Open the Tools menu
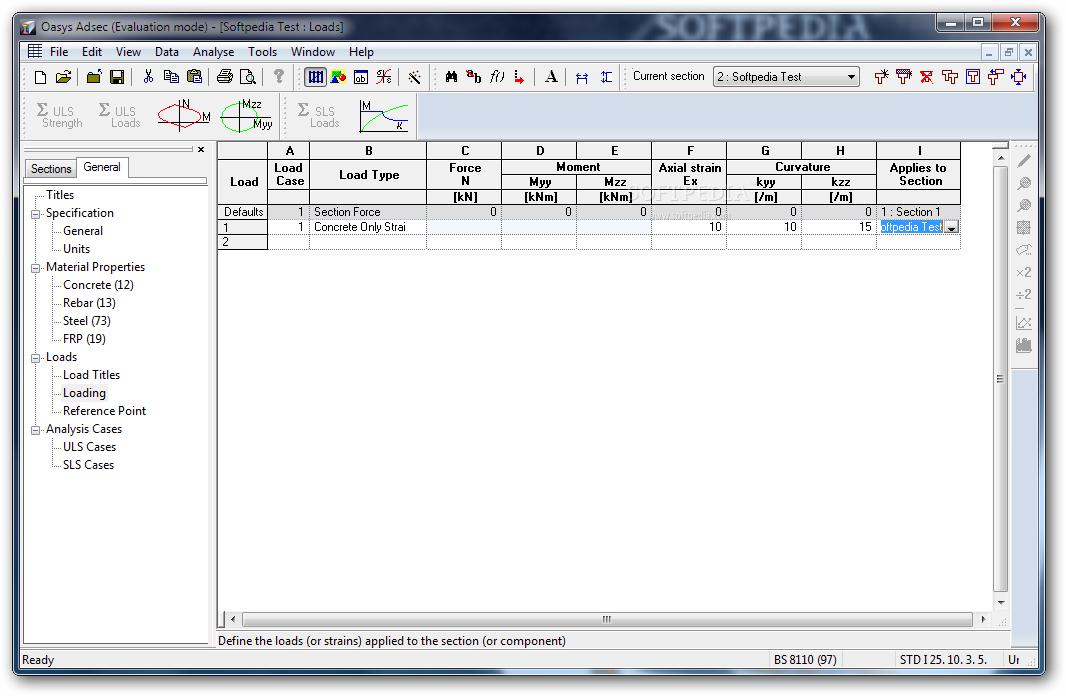 262,52
